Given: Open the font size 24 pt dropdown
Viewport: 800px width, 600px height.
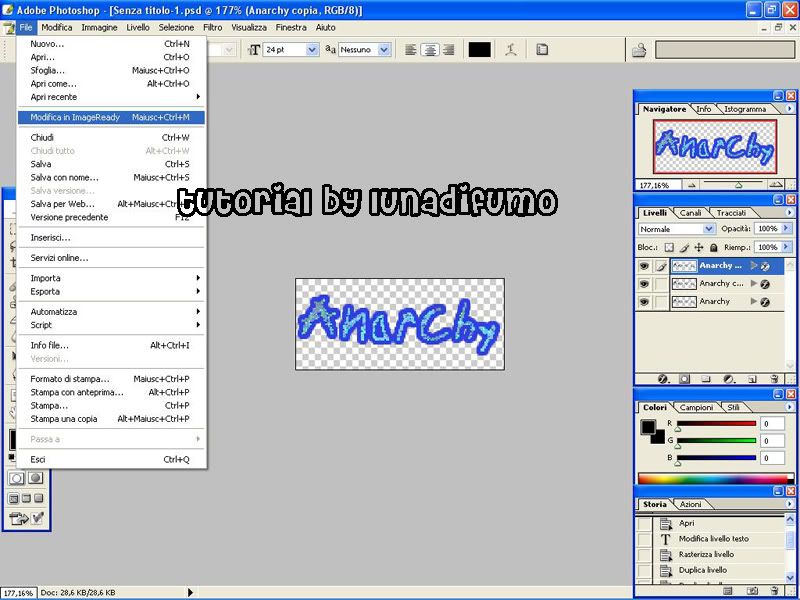Looking at the screenshot, I should pos(312,49).
